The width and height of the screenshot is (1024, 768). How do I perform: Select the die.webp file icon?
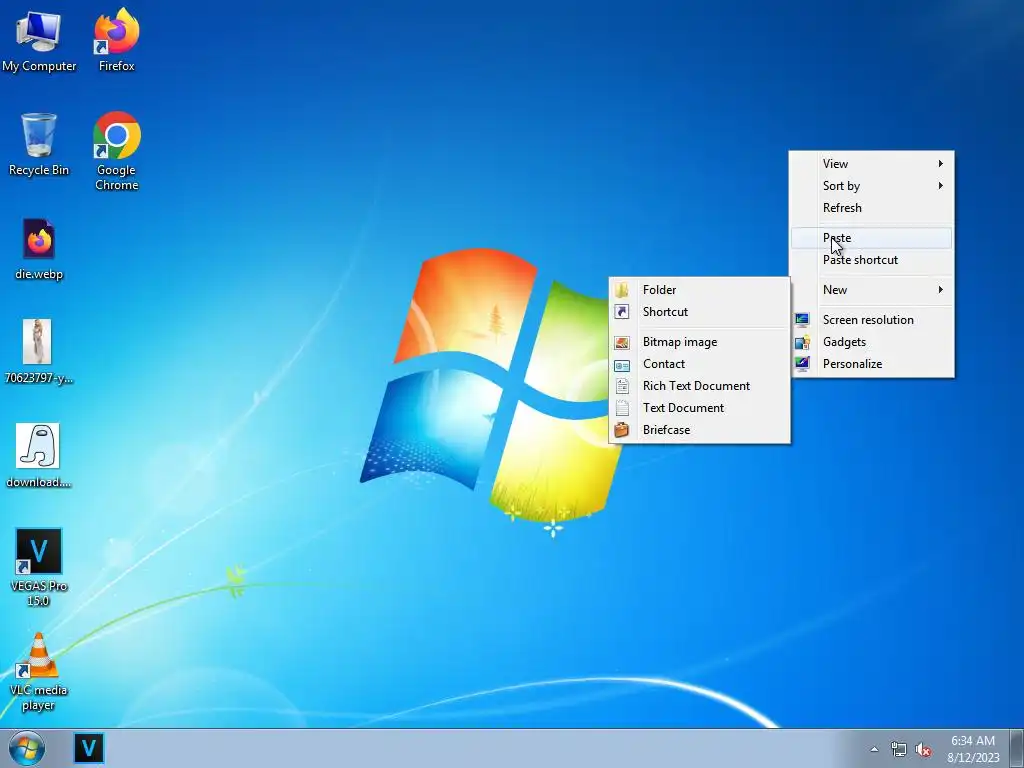click(39, 249)
